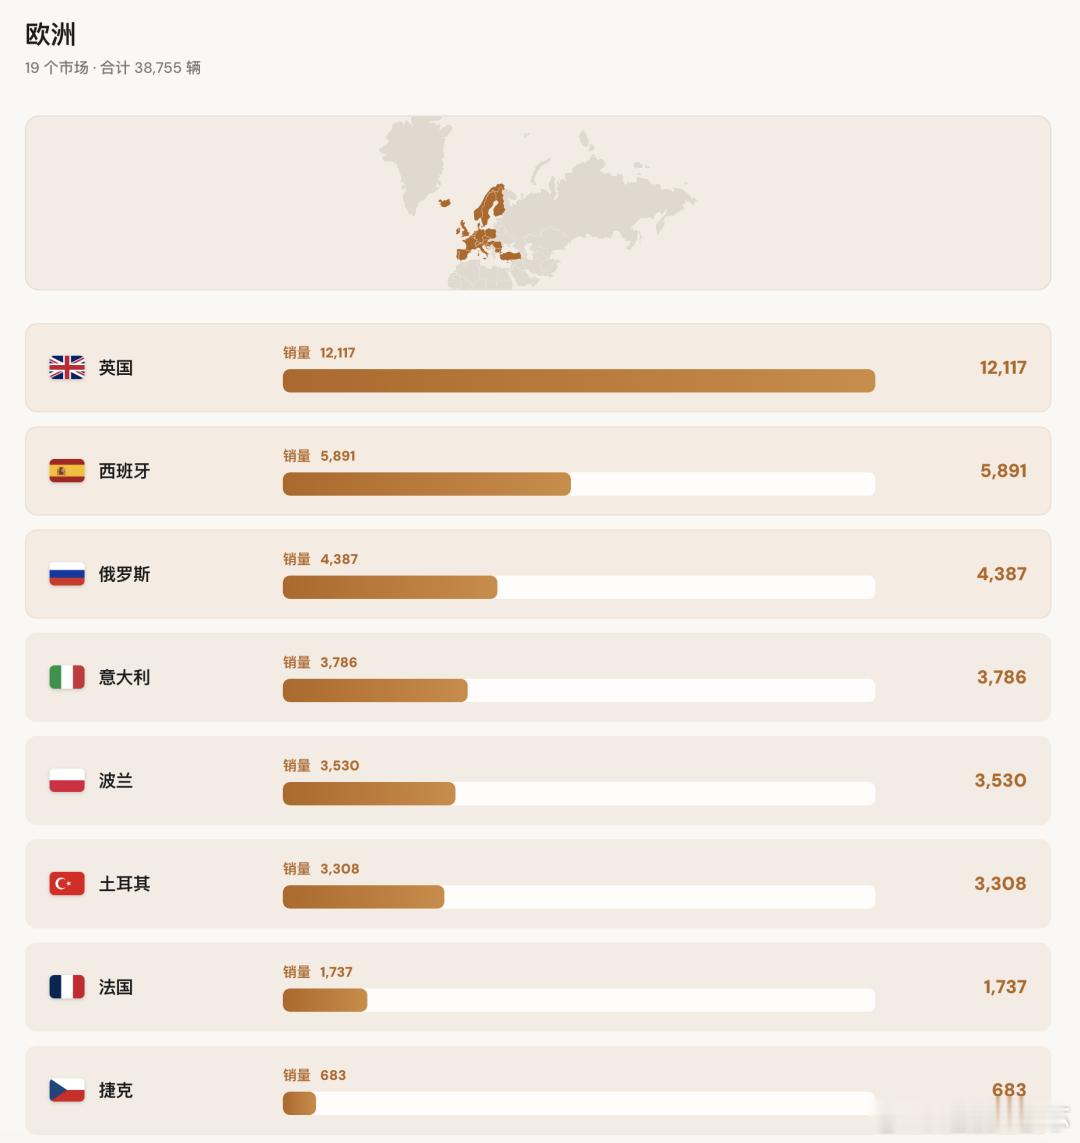Open the 俄罗斯 market row
Viewport: 1080px width, 1143px height.
[538, 574]
